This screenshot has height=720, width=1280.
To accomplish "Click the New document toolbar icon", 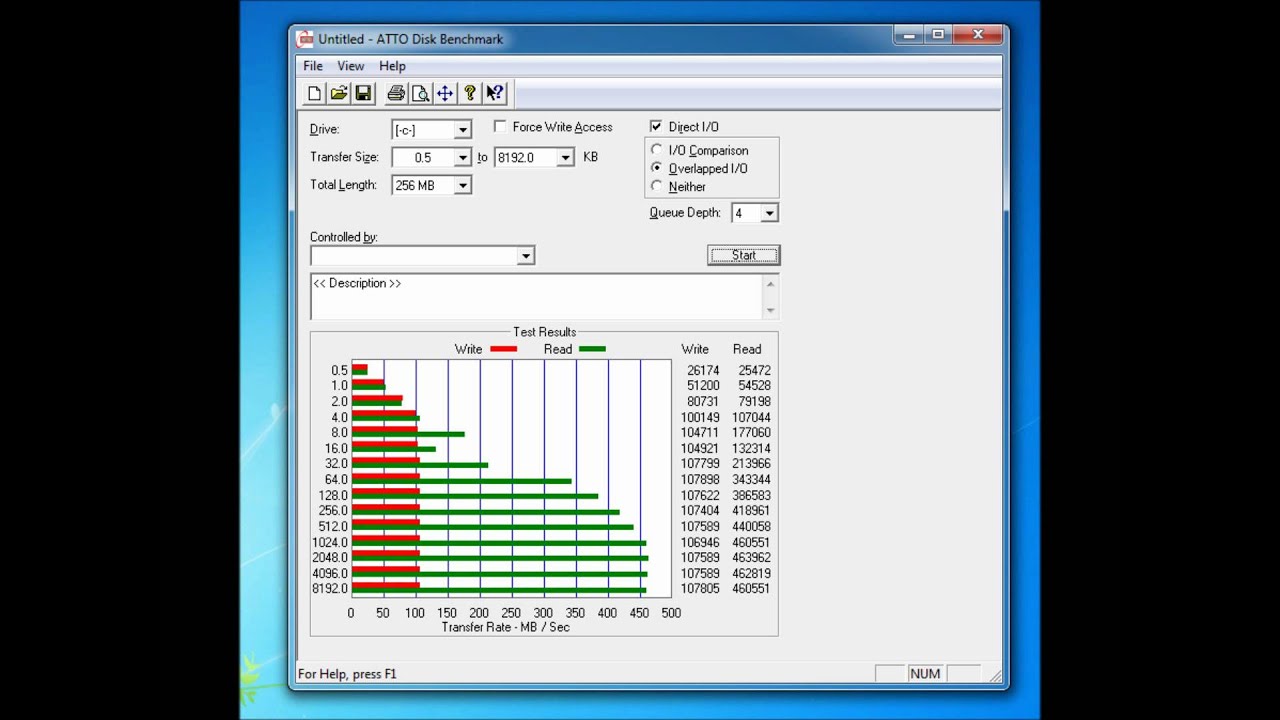I will point(314,93).
